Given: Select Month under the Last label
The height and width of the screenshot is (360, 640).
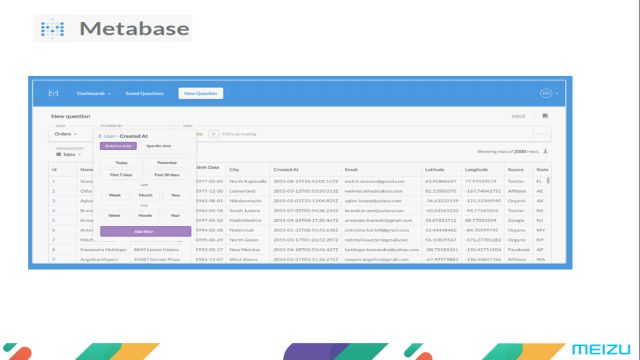Looking at the screenshot, I should [145, 195].
